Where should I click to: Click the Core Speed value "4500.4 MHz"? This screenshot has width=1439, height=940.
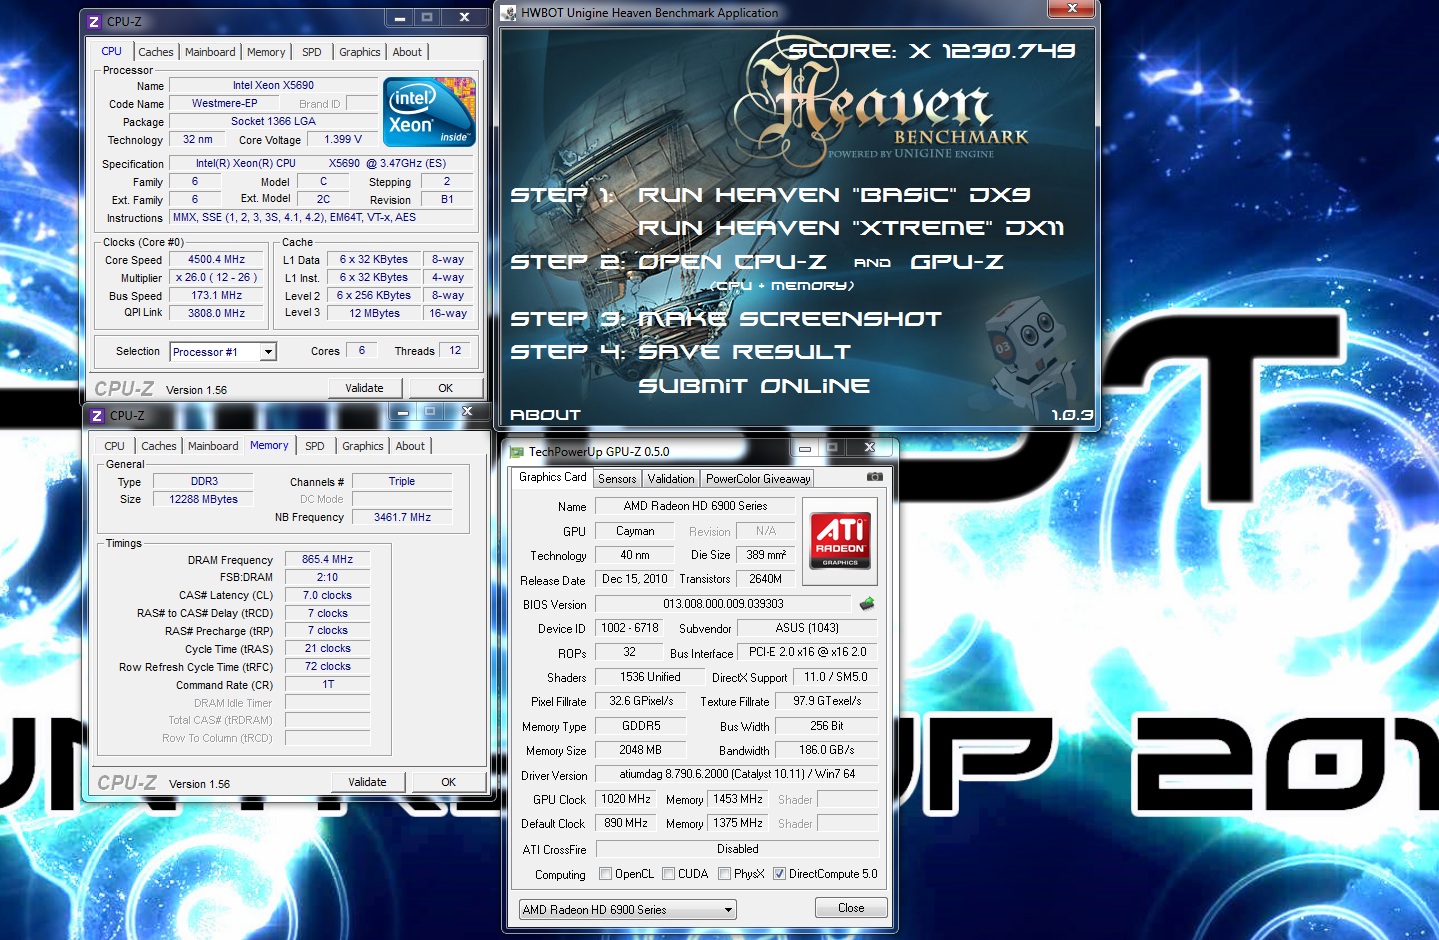pos(216,259)
